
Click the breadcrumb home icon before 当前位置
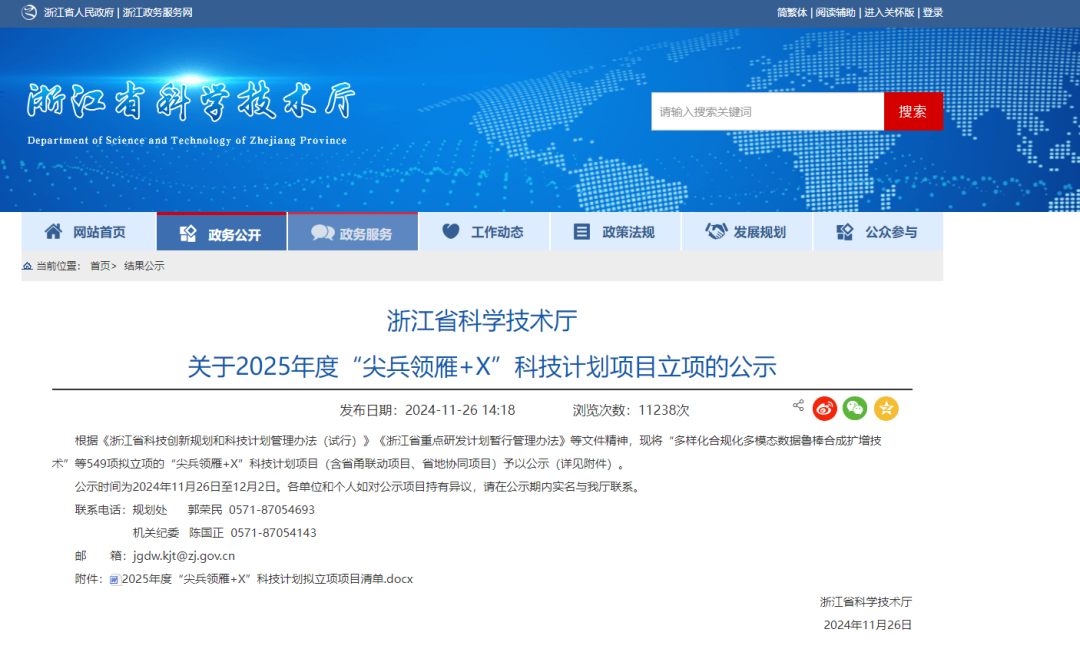pyautogui.click(x=28, y=266)
